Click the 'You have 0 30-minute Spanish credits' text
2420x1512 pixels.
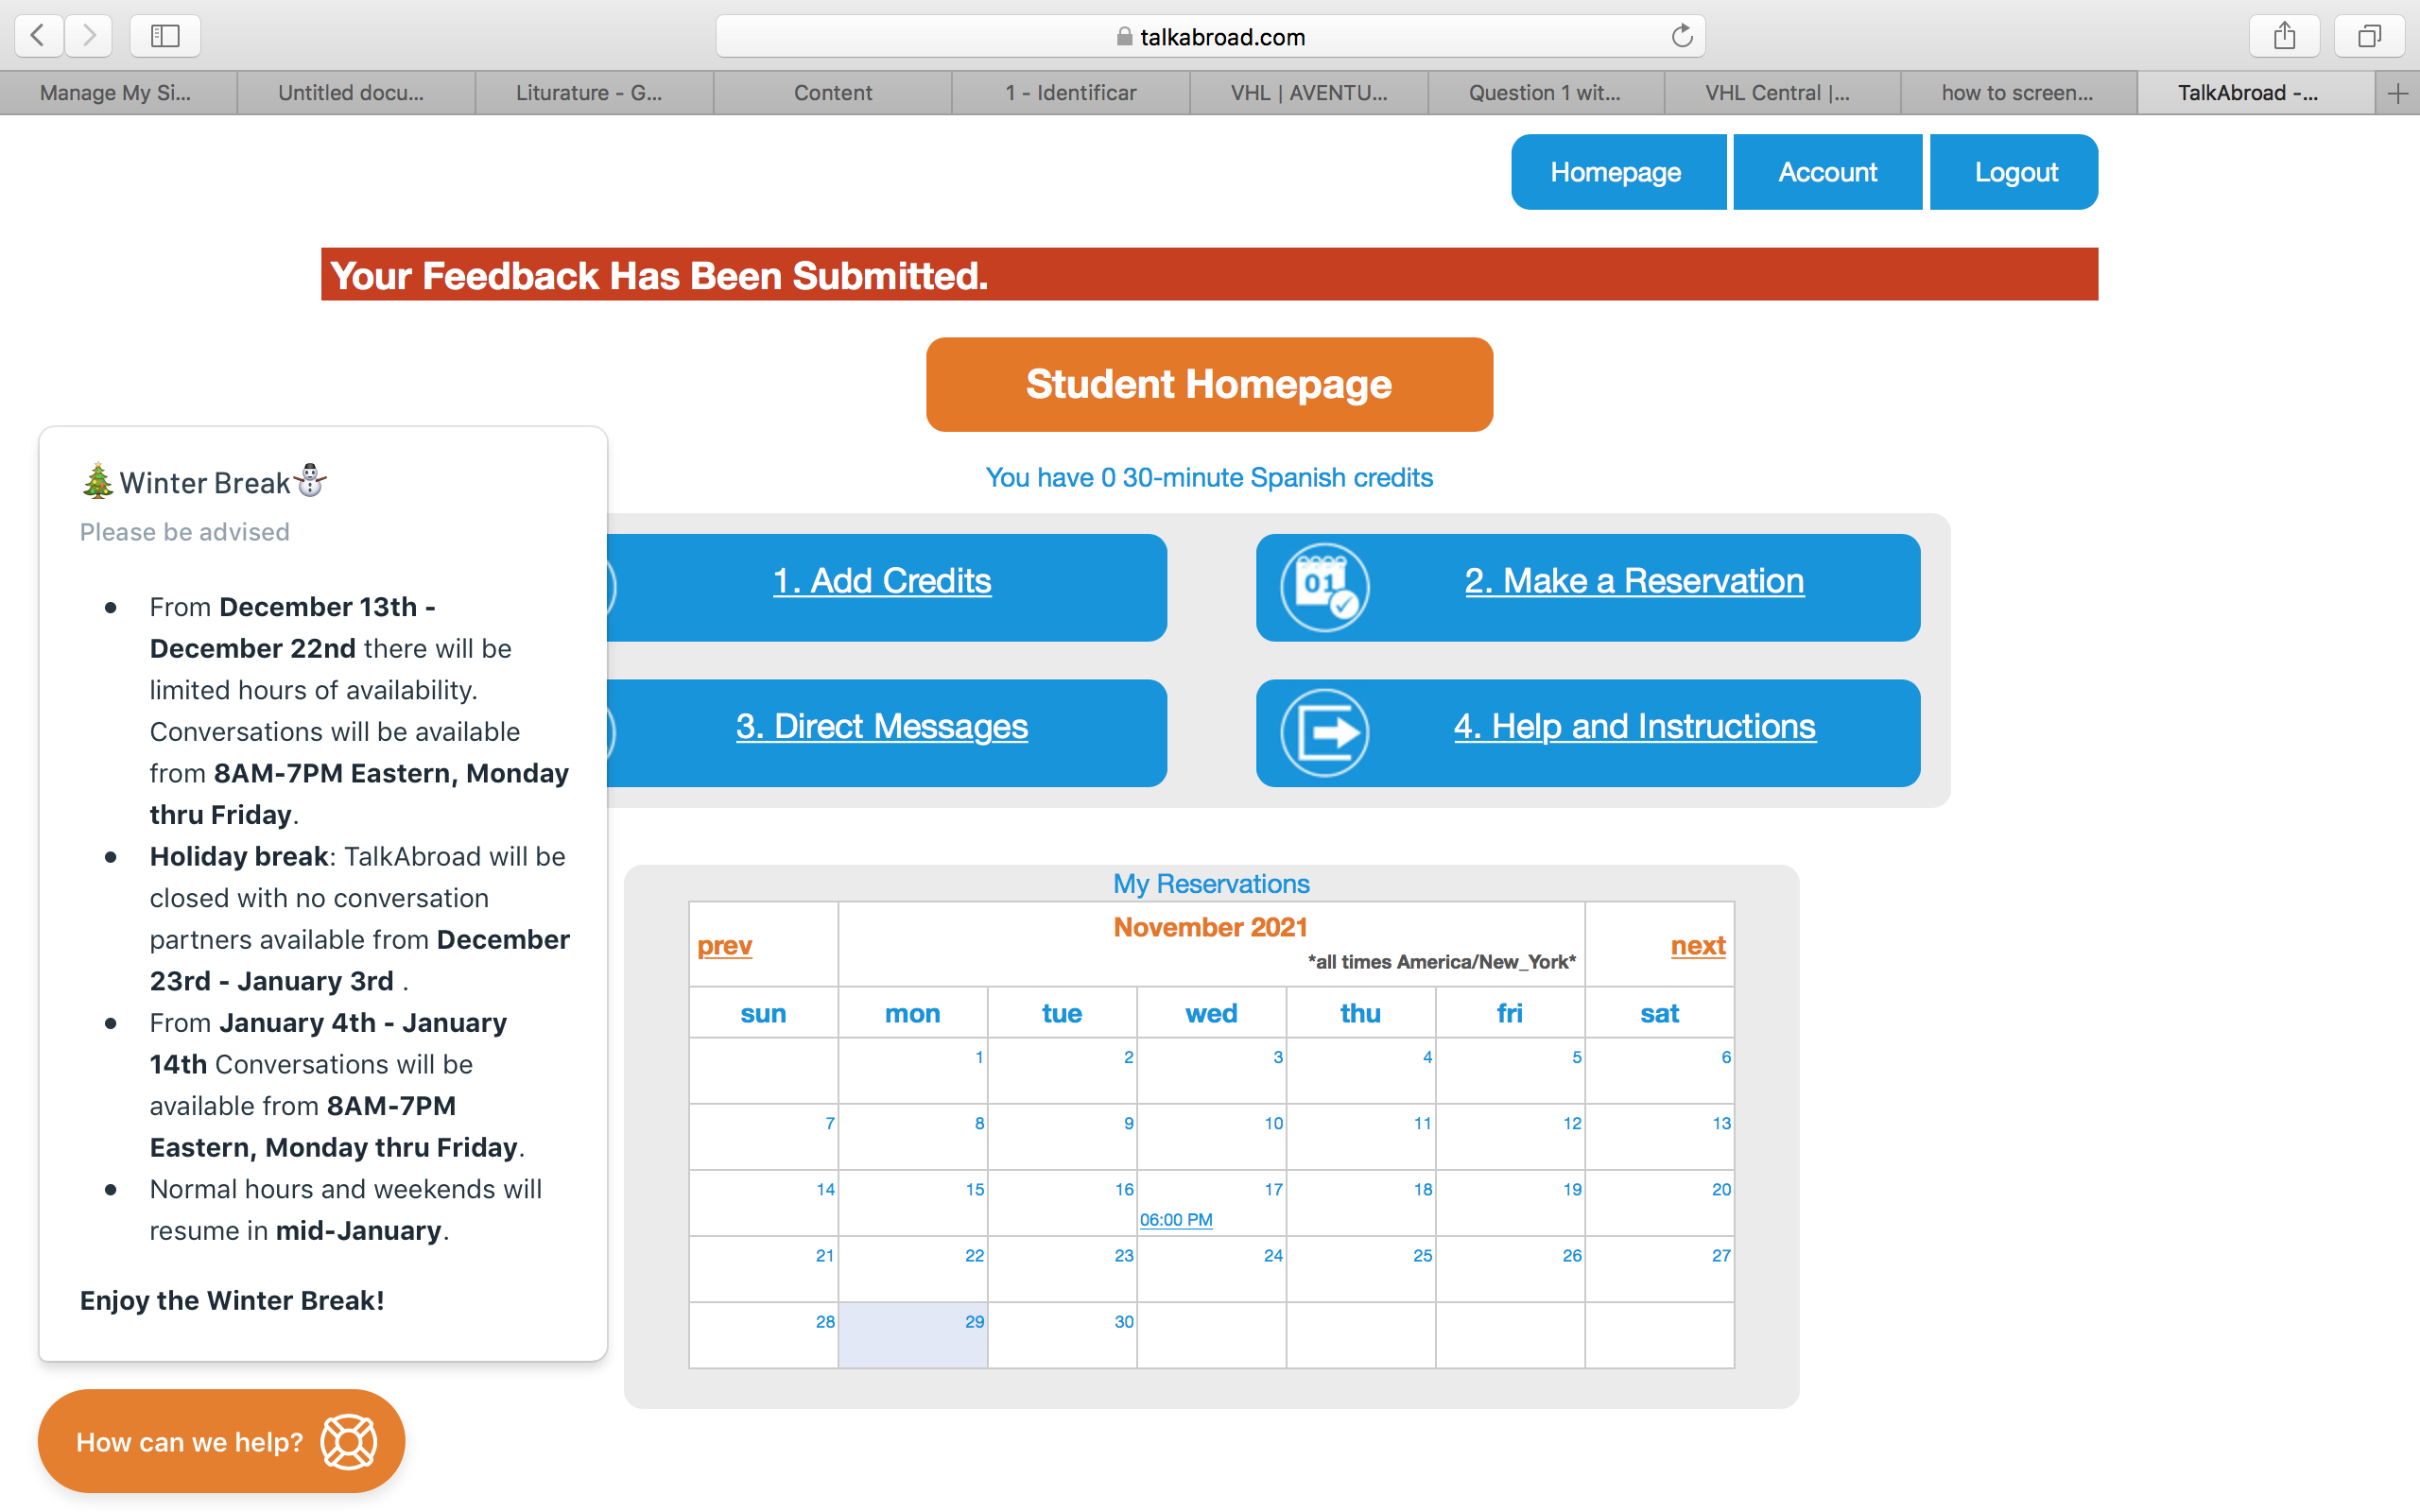click(1209, 478)
